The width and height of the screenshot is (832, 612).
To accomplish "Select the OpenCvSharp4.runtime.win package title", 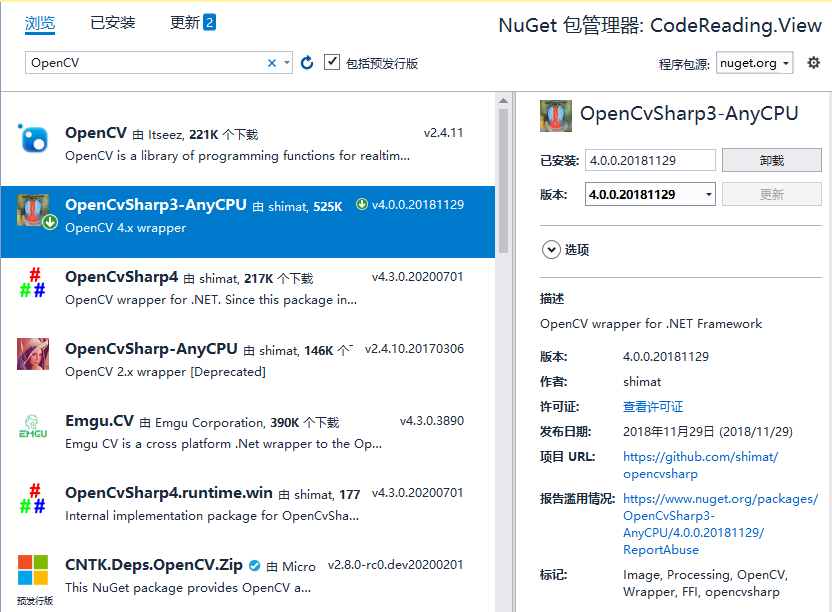I will 169,493.
